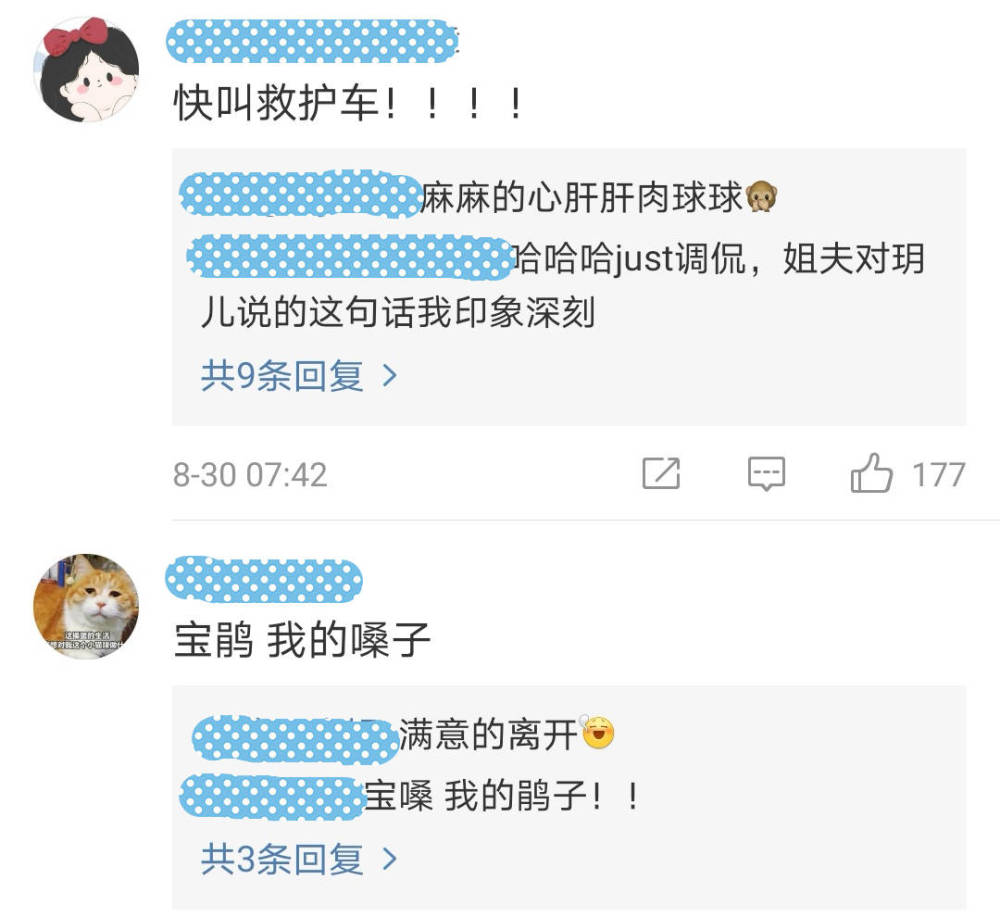1000x917 pixels.
Task: Open replier name before 哈哈哈just调侃
Action: (349, 256)
